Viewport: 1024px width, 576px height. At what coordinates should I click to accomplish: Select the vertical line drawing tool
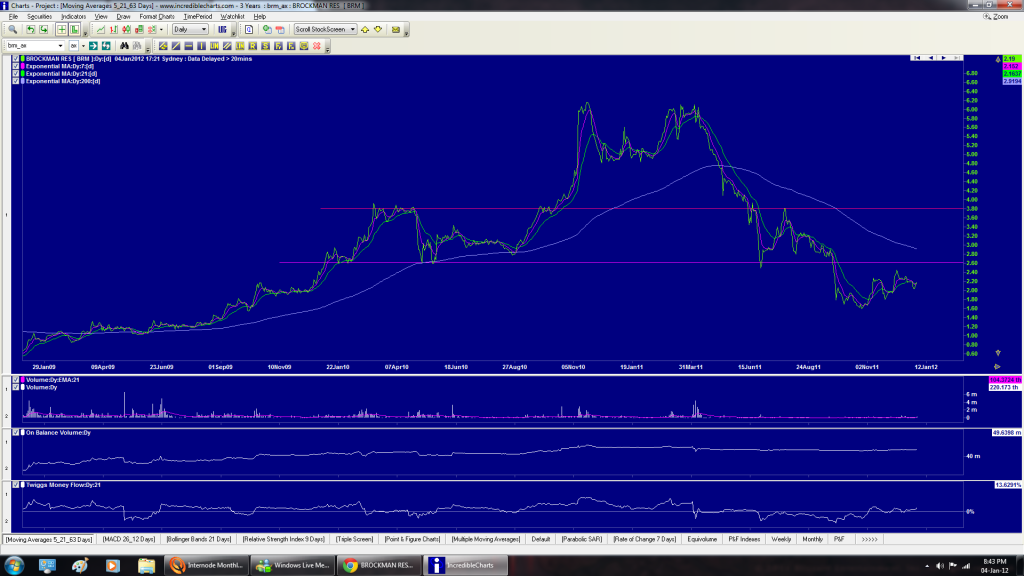point(201,46)
